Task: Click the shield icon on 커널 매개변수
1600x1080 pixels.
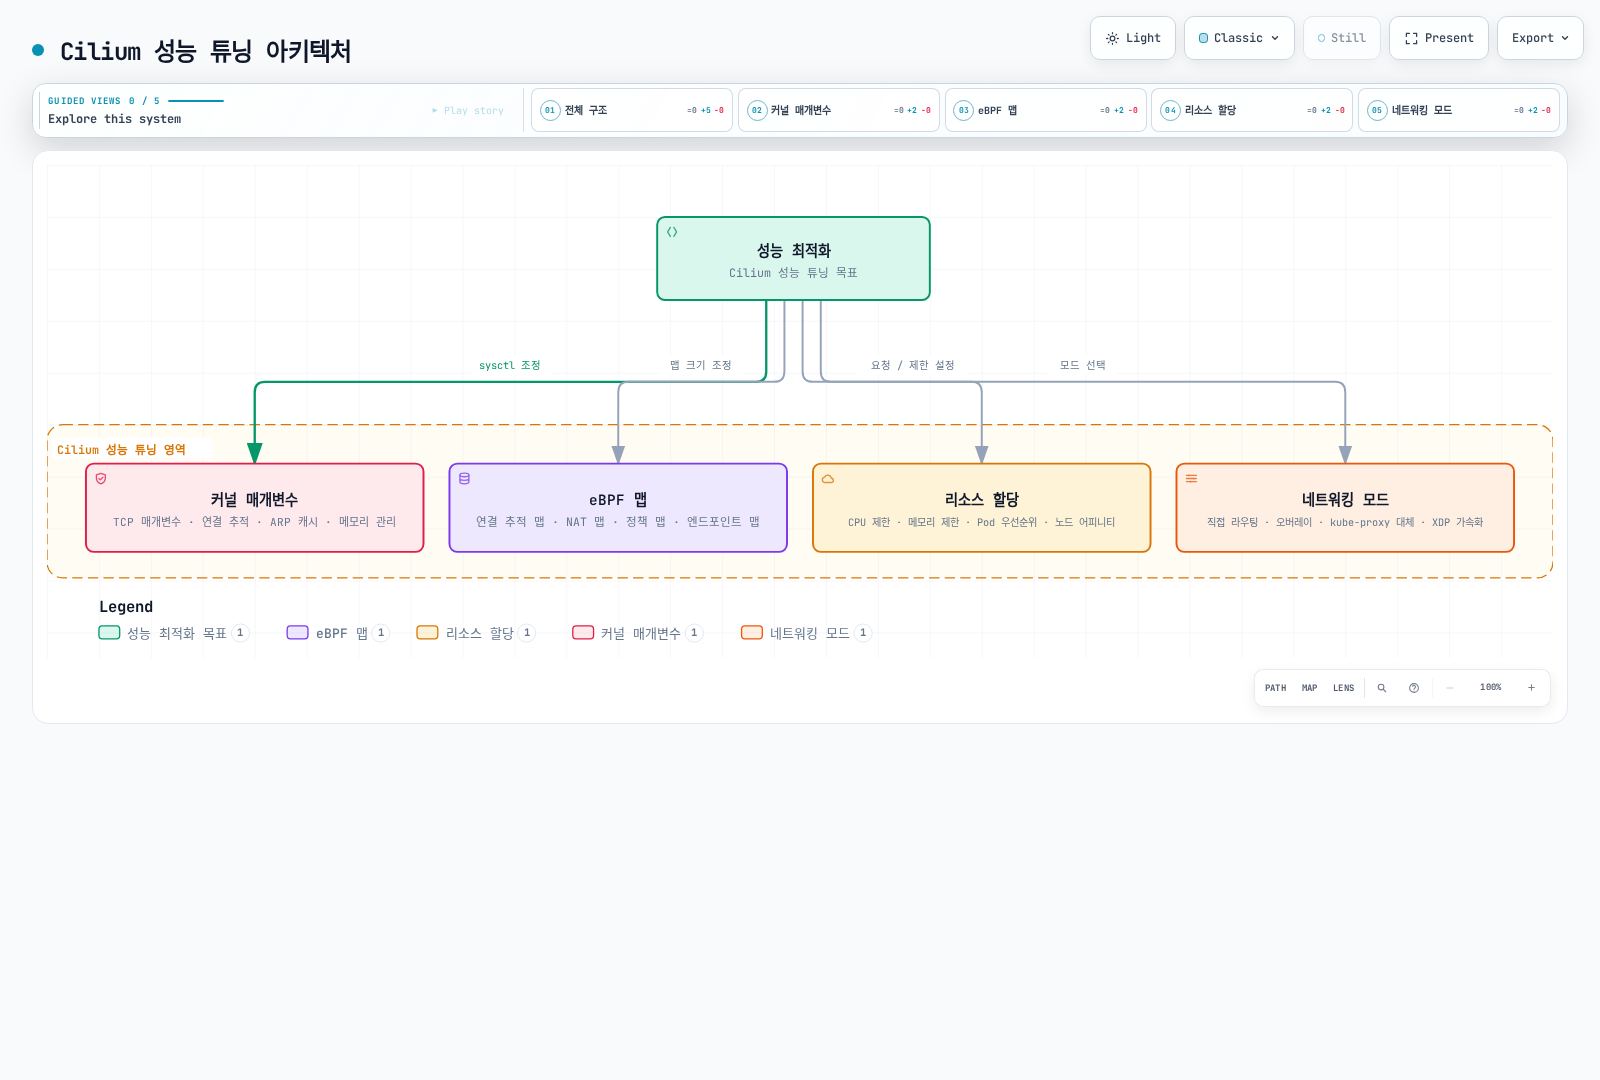Action: pos(101,479)
